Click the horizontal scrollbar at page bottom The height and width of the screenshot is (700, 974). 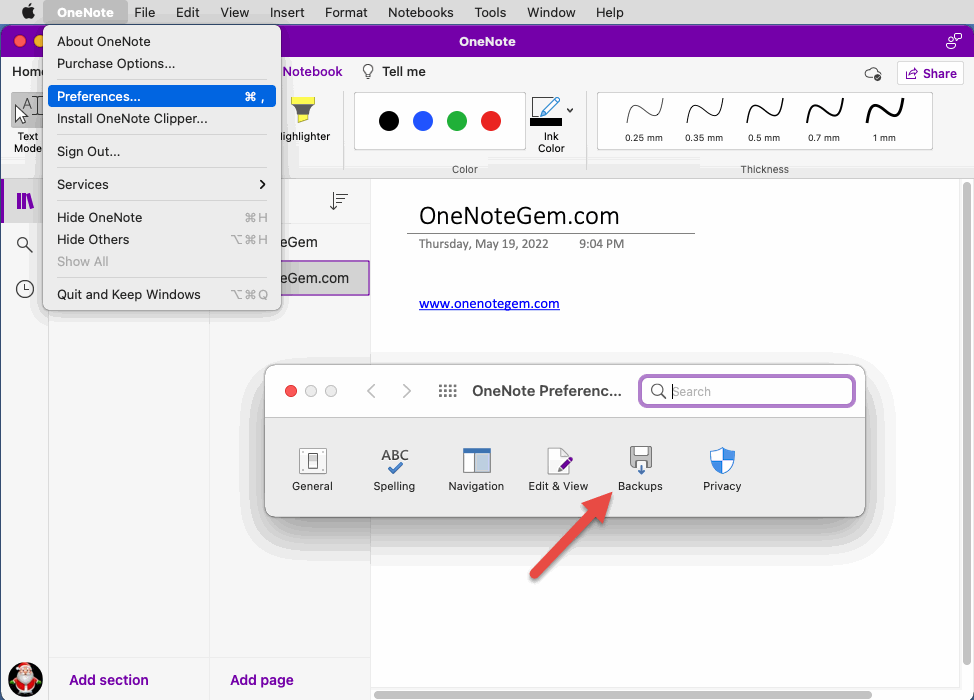point(622,694)
